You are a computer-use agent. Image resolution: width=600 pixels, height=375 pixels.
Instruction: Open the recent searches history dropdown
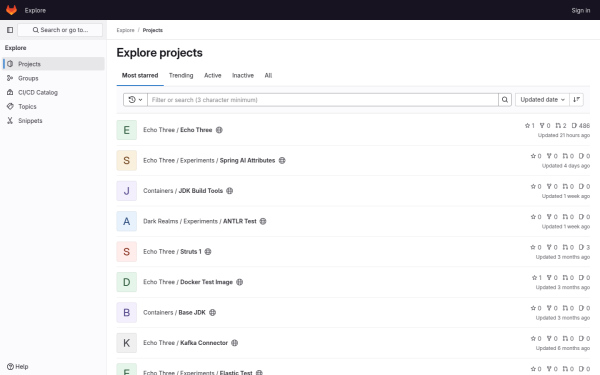click(x=135, y=100)
